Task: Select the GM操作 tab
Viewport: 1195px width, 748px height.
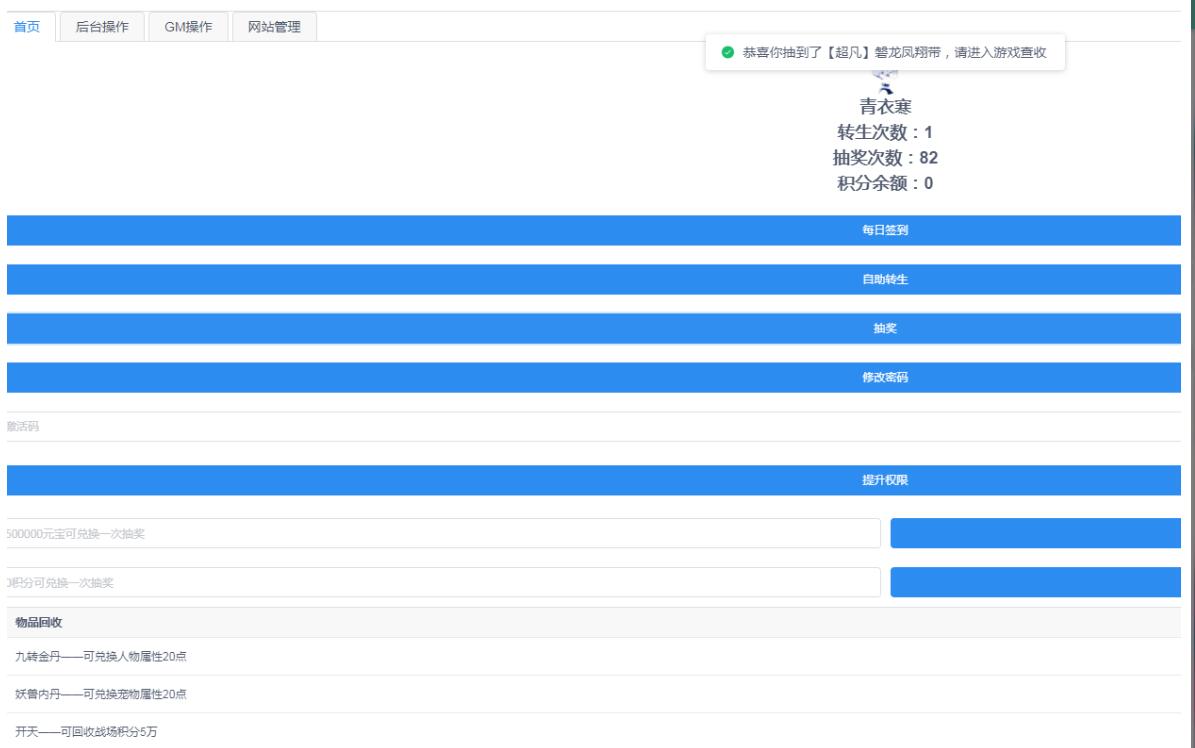Action: 188,27
